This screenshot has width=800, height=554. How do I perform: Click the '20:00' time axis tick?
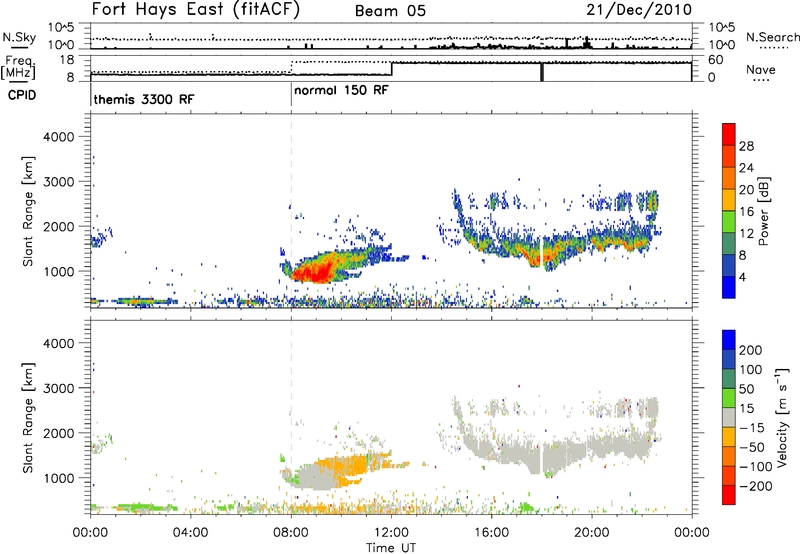tap(592, 533)
